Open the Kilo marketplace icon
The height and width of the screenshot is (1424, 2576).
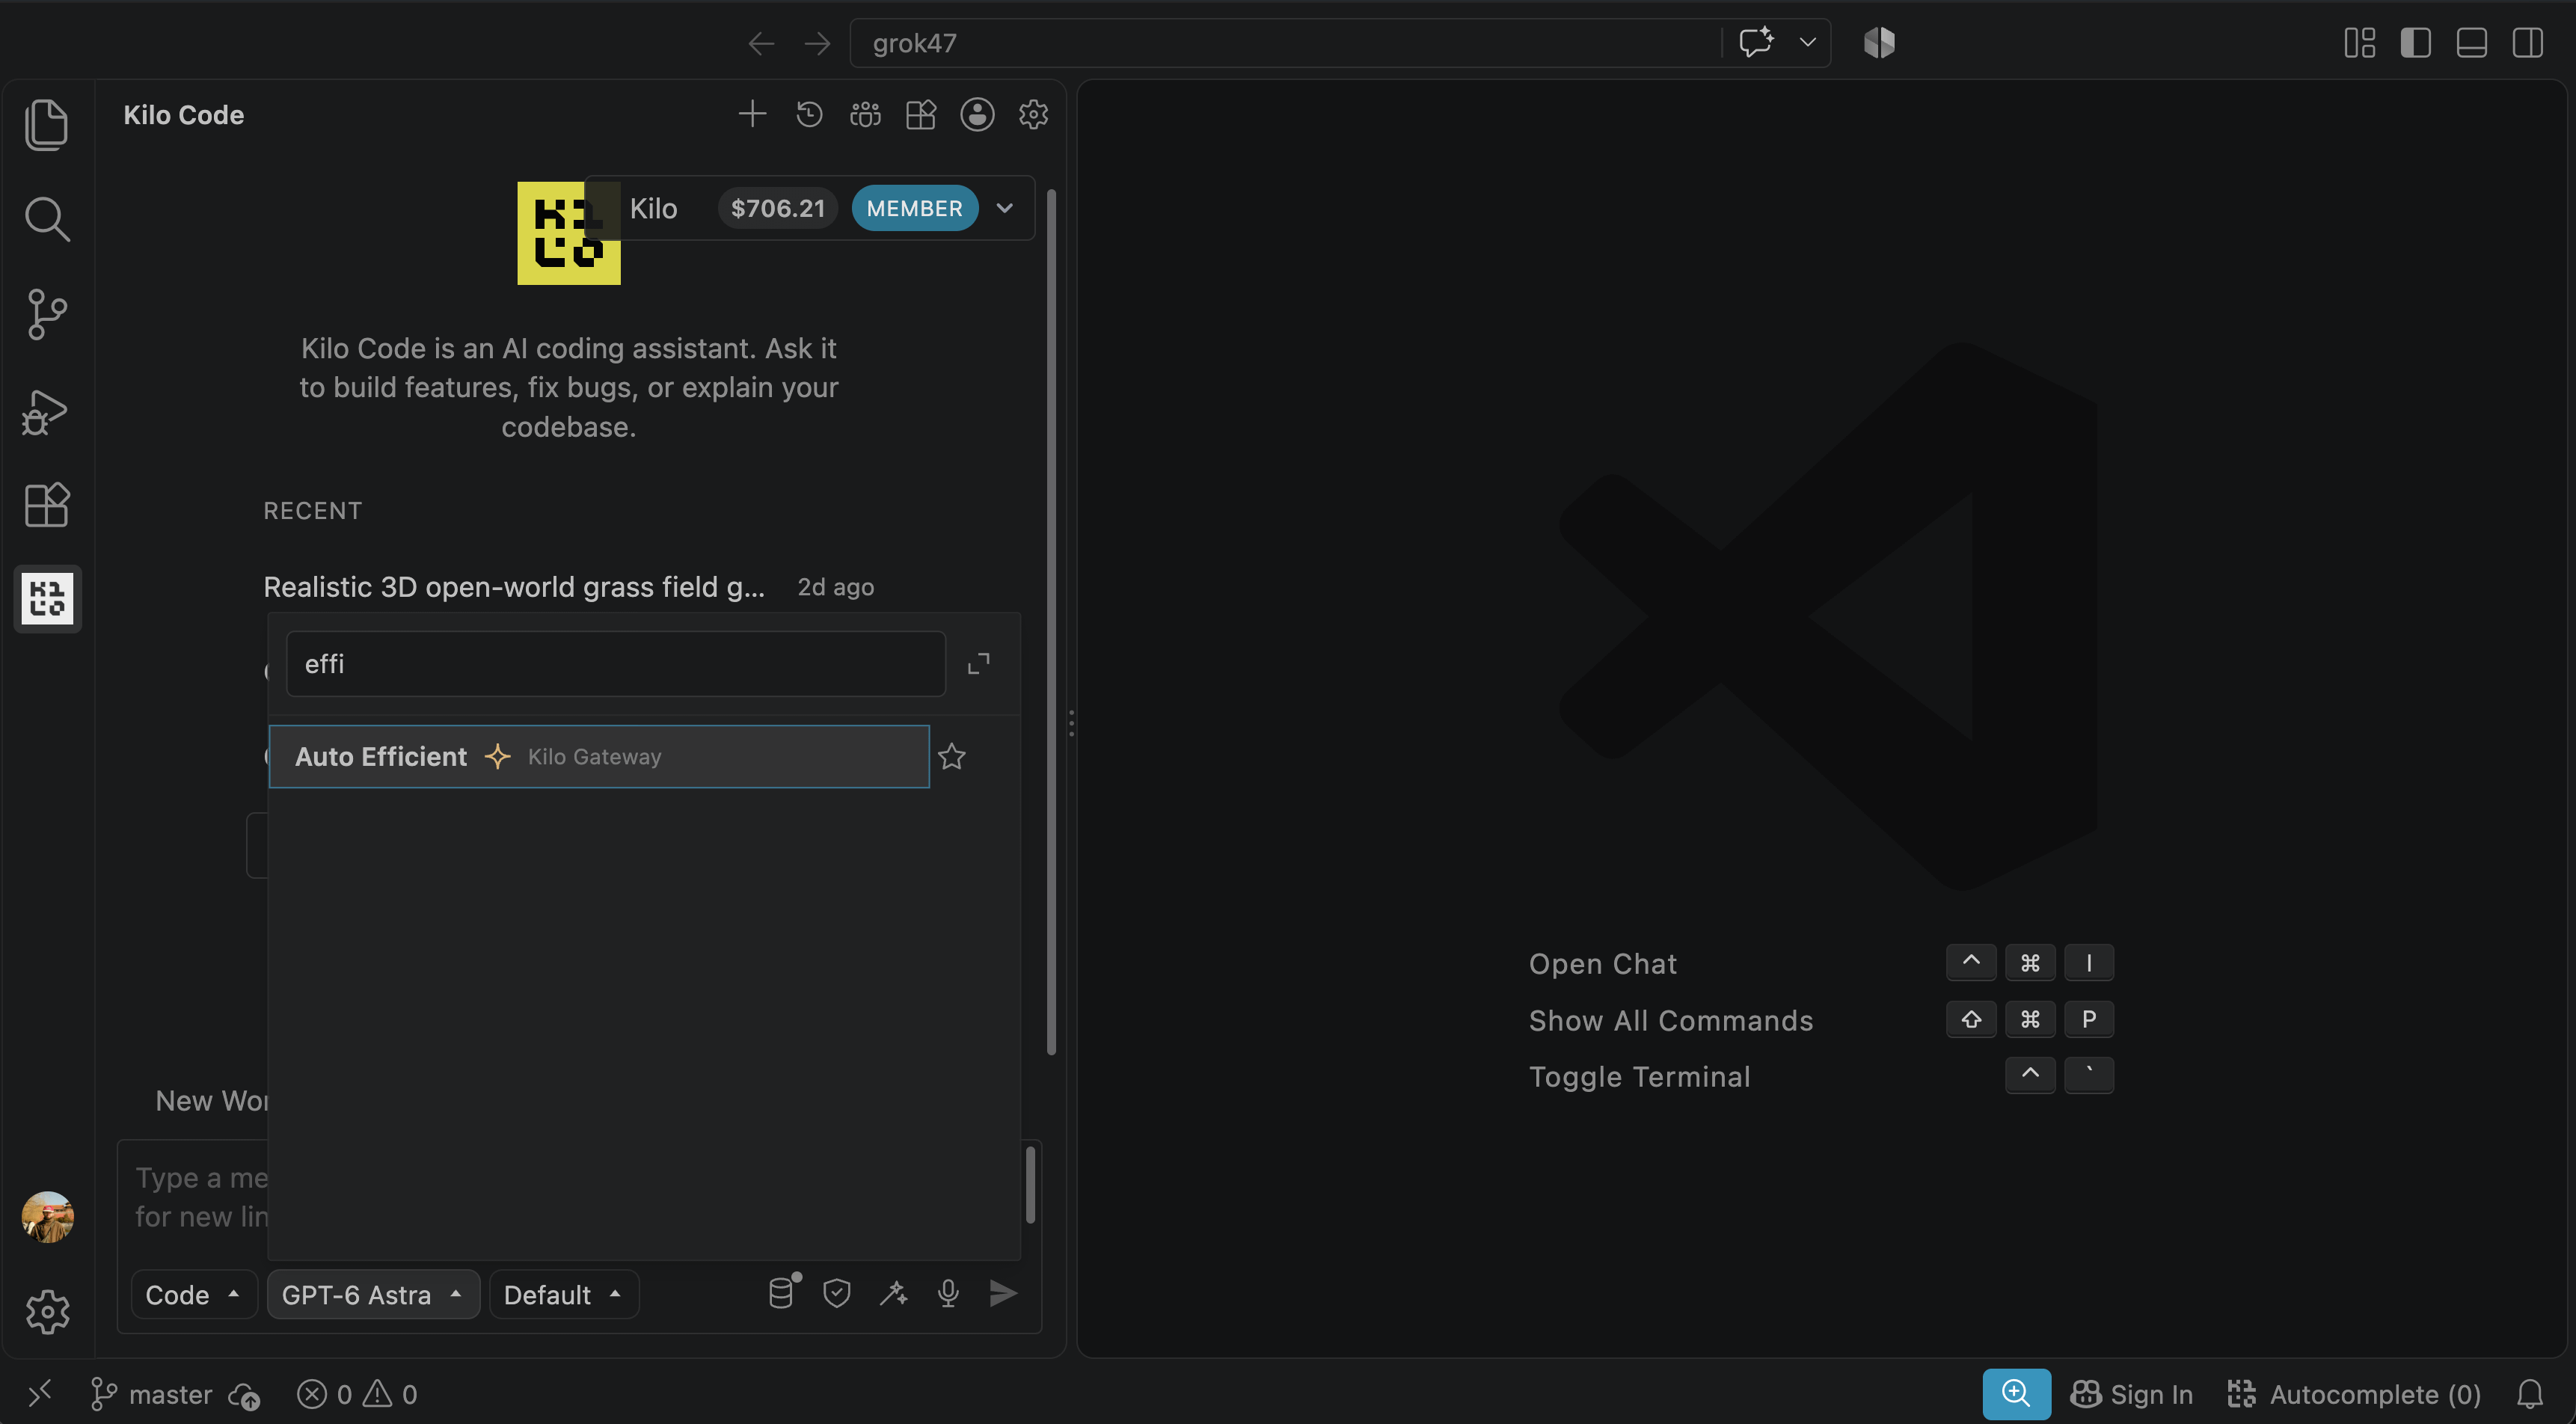pyautogui.click(x=921, y=114)
